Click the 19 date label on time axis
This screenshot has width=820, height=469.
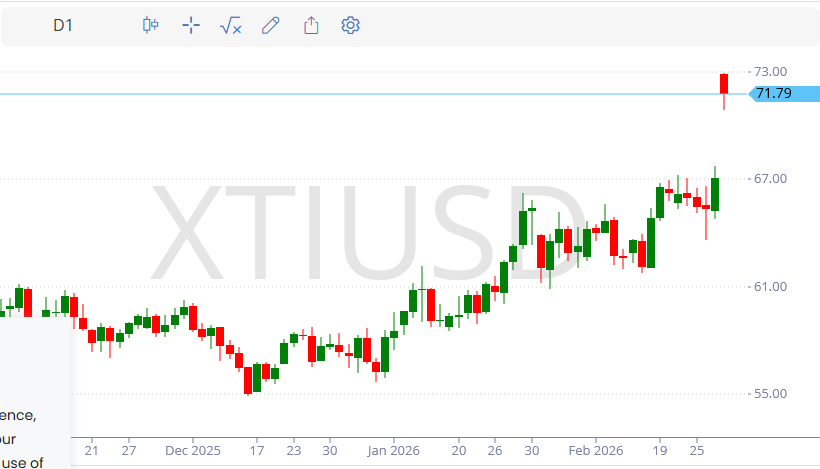[x=660, y=451]
